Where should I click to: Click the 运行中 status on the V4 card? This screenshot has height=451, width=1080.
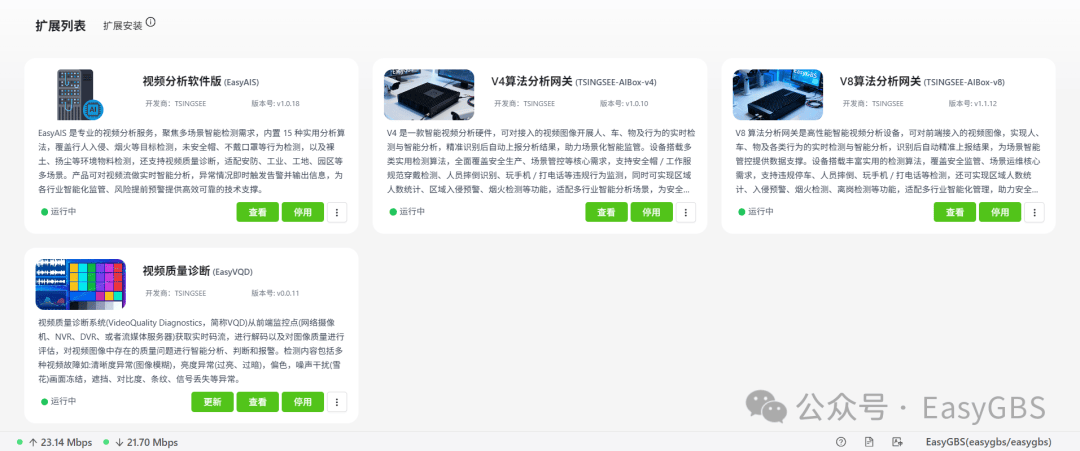point(407,211)
